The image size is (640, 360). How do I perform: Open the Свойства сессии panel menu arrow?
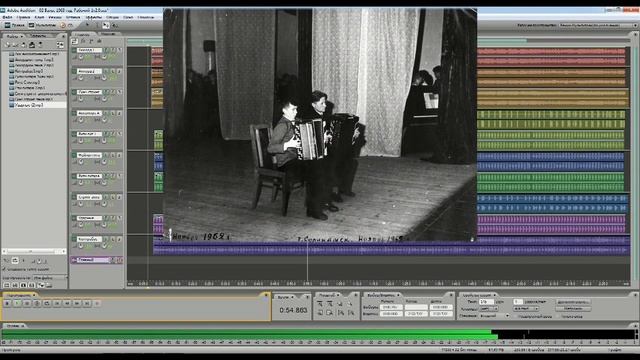tap(495, 295)
